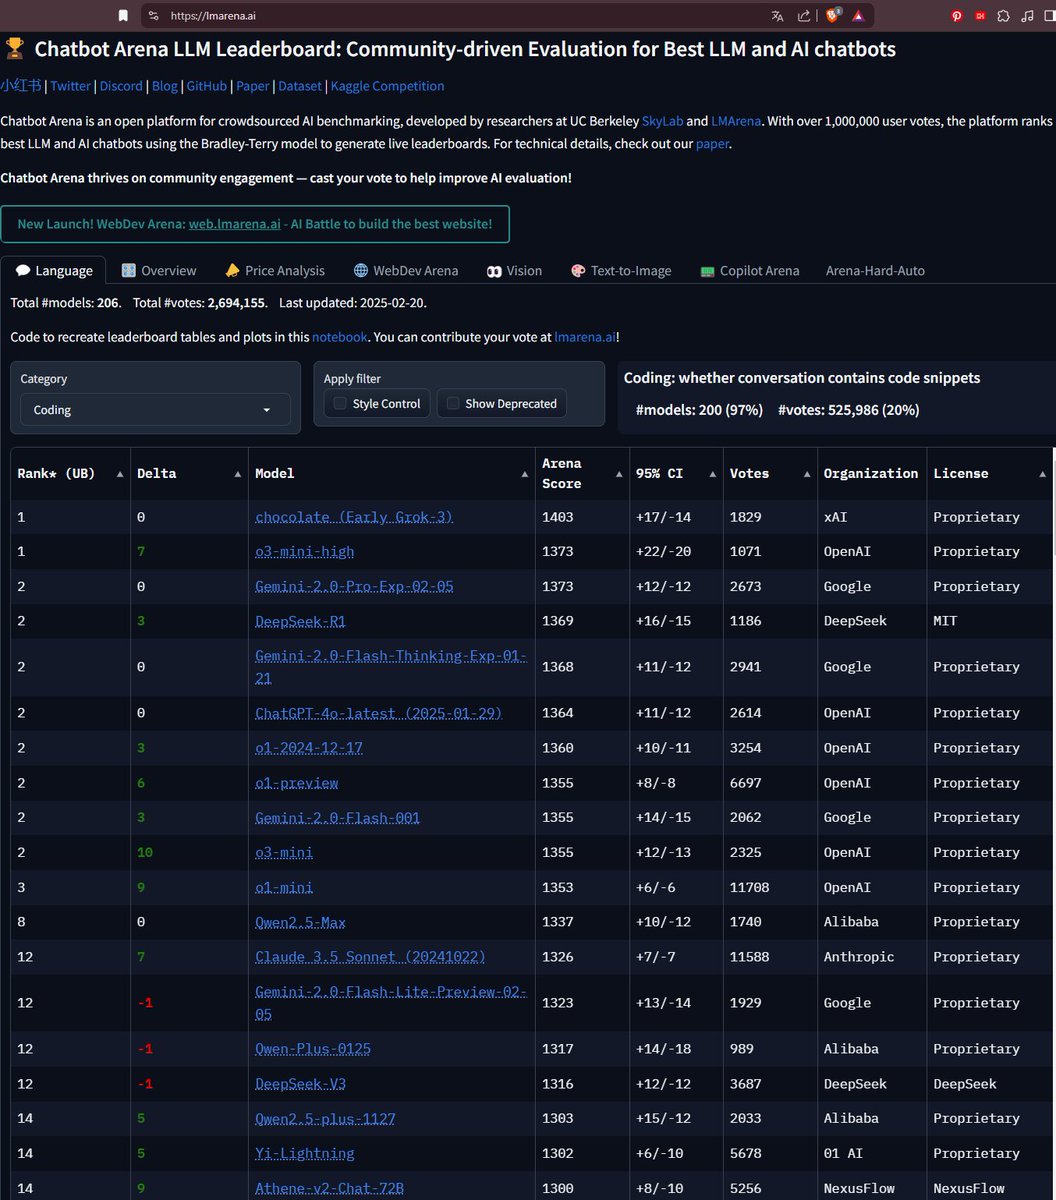Enable the Show Deprecated checkbox
The height and width of the screenshot is (1200, 1056).
pyautogui.click(x=453, y=404)
